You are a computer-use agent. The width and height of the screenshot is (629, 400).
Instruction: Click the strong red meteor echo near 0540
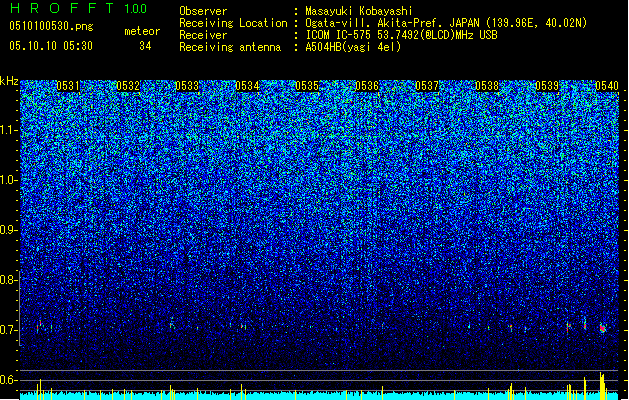[x=603, y=329]
